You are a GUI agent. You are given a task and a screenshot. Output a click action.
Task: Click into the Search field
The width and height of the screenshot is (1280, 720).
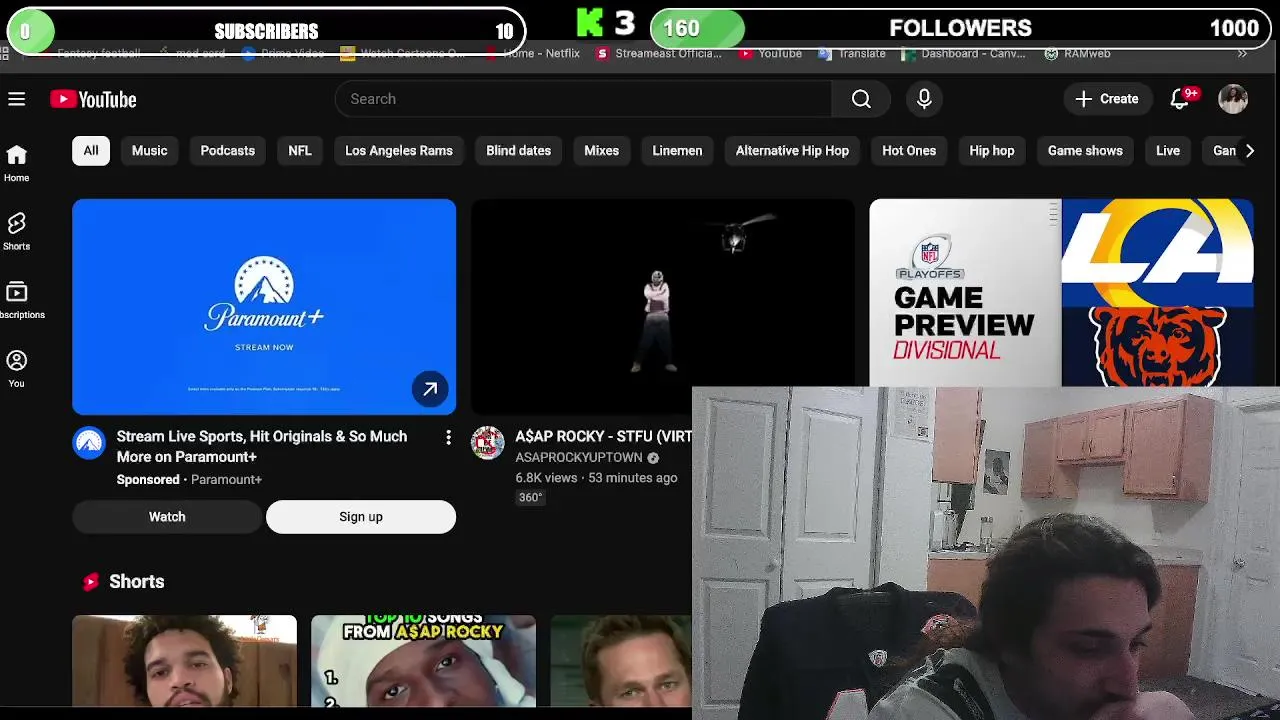point(584,99)
